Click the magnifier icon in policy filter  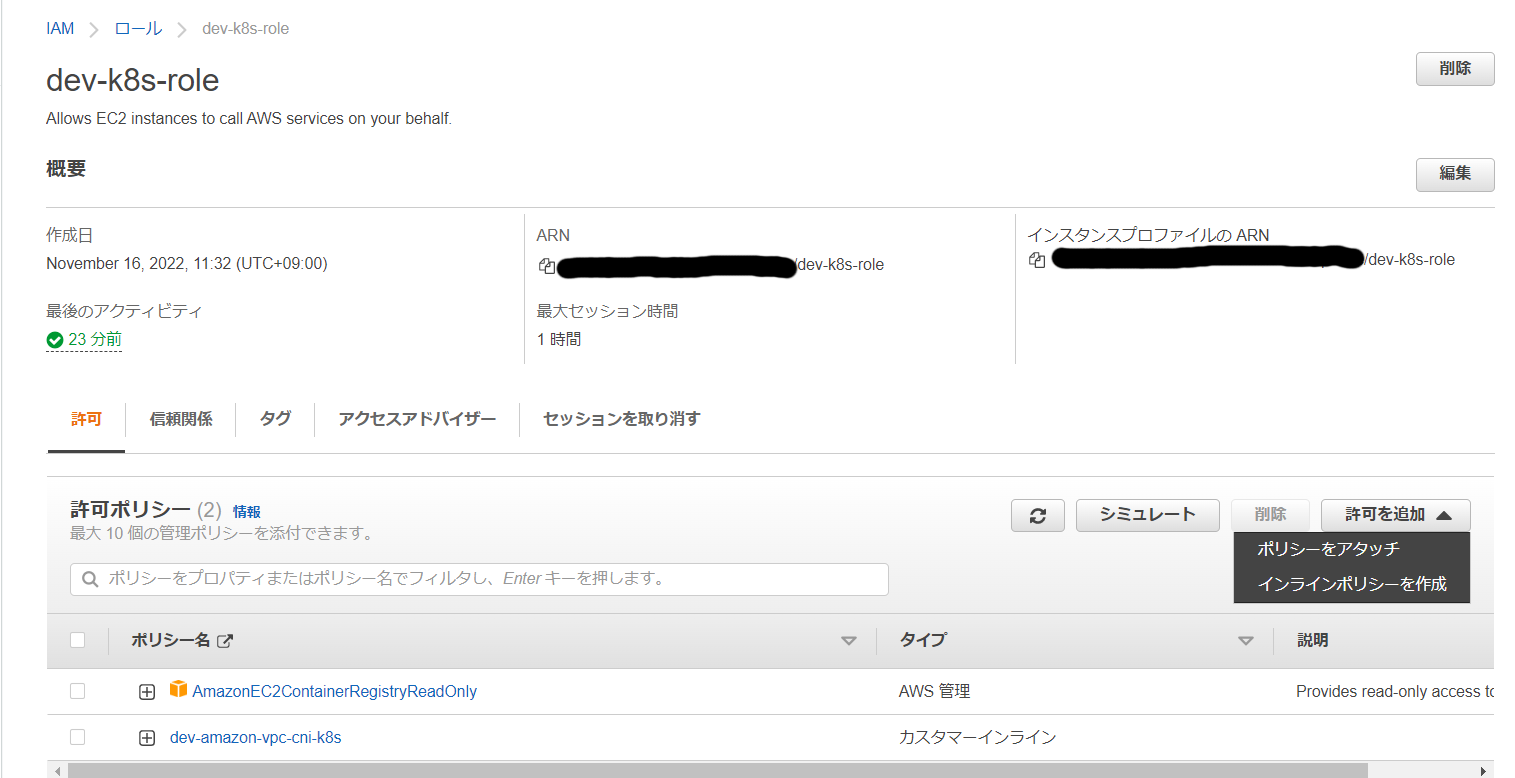click(90, 579)
